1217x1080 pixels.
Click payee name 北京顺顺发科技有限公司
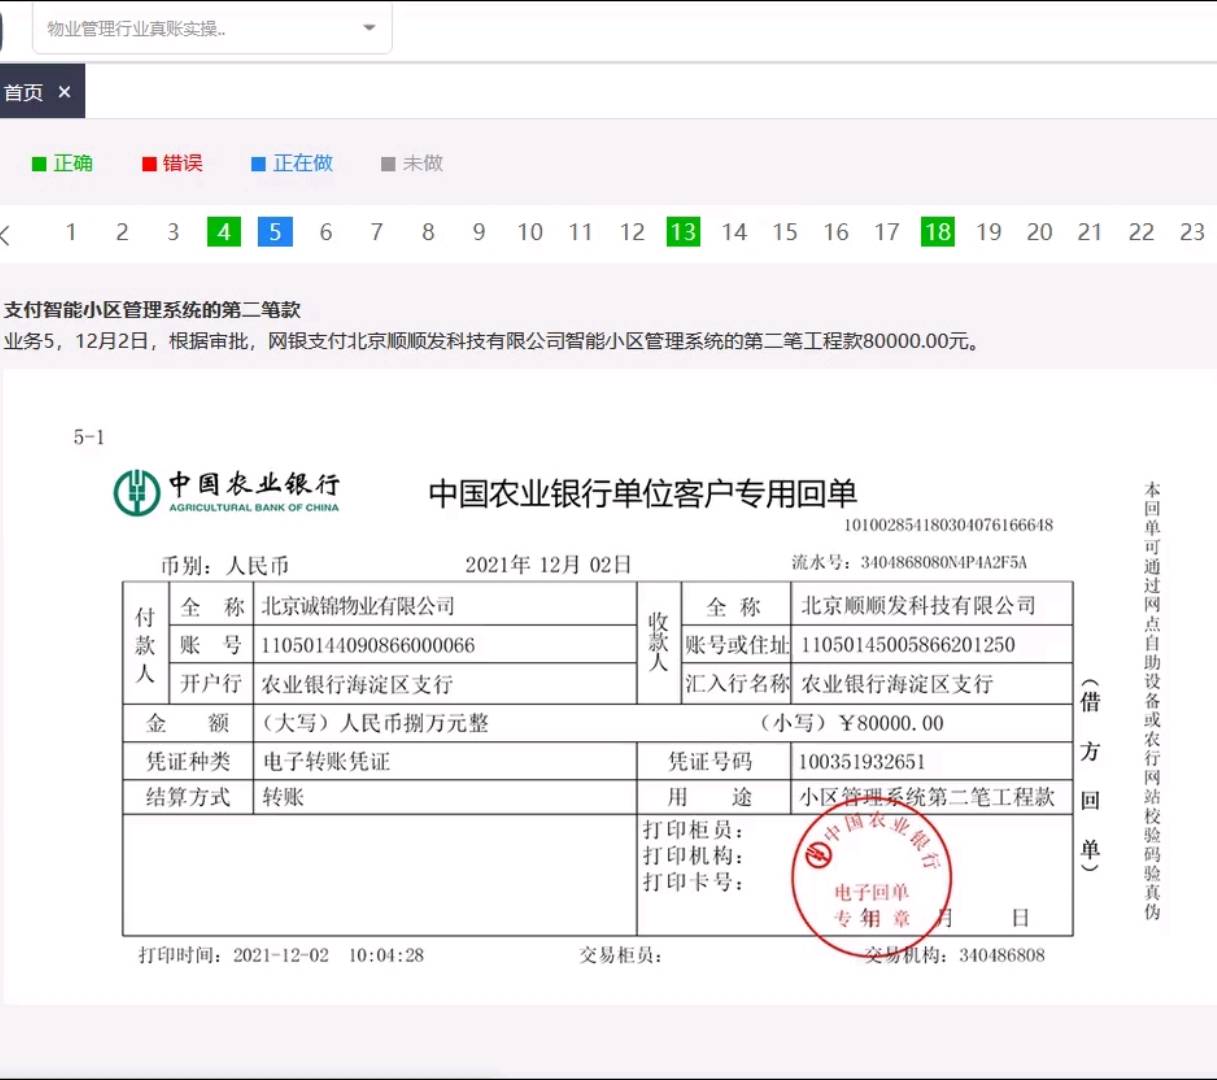point(918,606)
